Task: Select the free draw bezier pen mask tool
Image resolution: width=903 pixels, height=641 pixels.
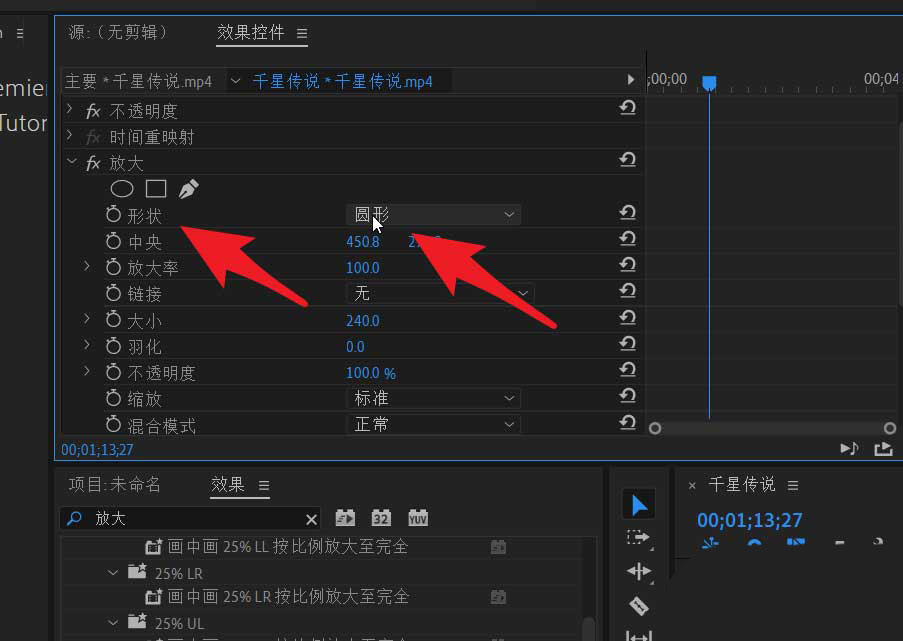Action: 188,188
